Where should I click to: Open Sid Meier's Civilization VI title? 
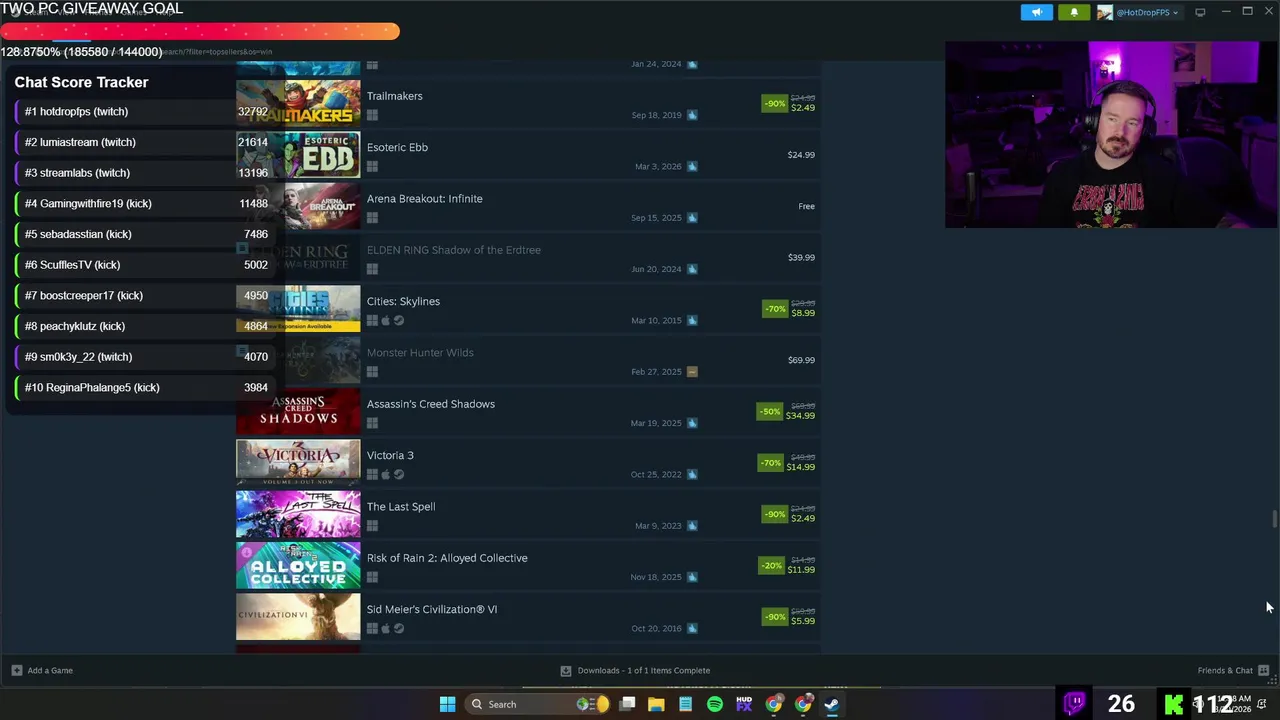[432, 609]
